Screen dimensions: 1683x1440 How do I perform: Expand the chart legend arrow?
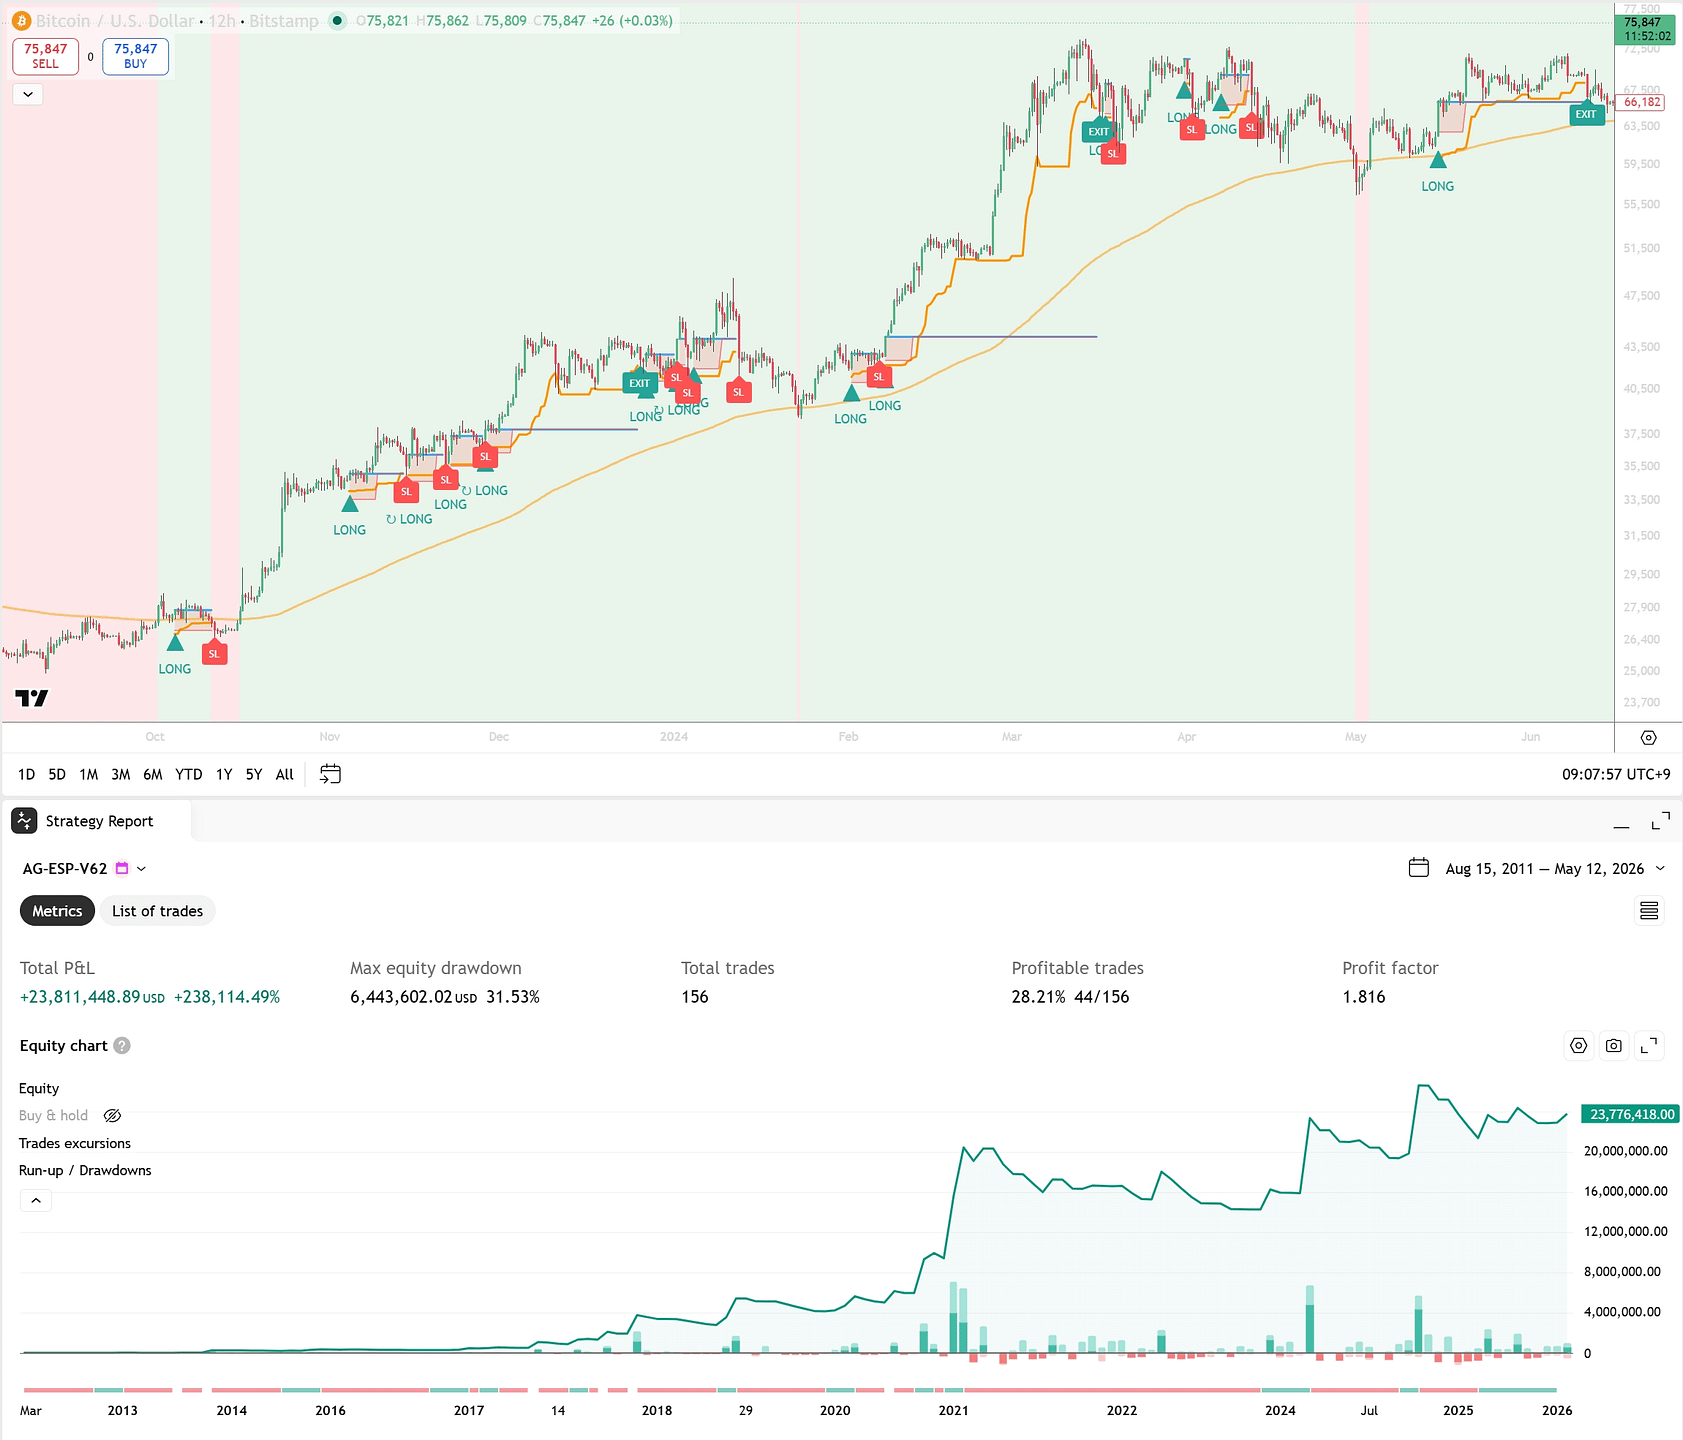(28, 94)
